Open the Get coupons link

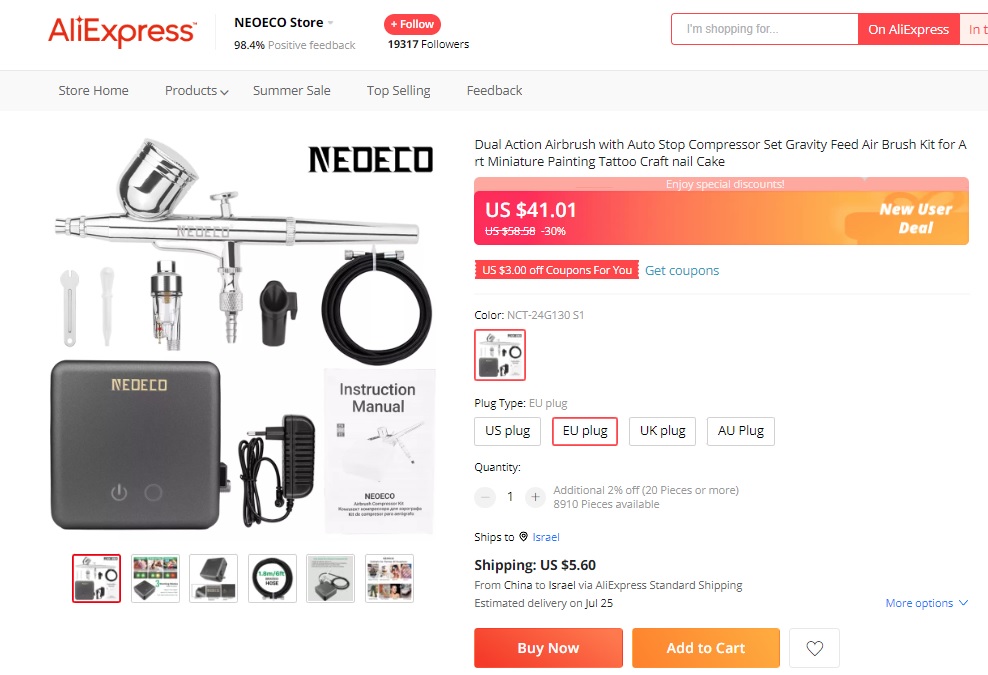[x=682, y=270]
